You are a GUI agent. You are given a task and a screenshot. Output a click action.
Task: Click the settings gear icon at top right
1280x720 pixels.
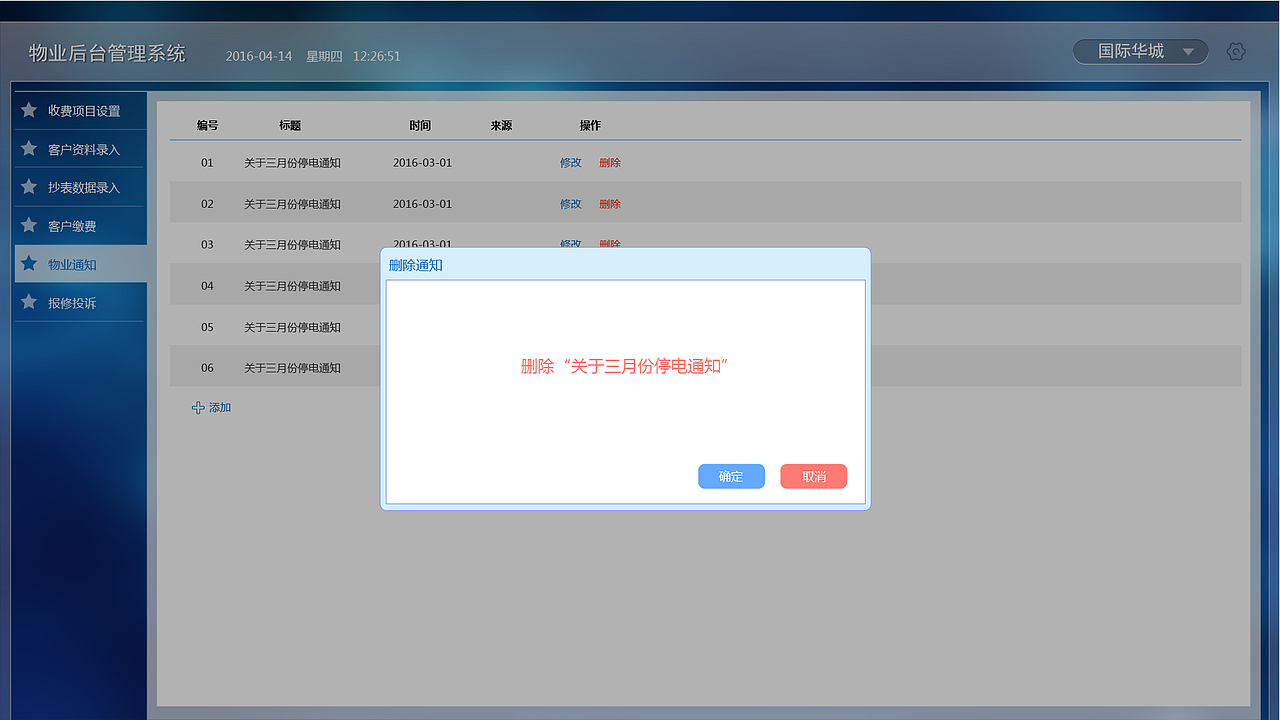coord(1236,51)
